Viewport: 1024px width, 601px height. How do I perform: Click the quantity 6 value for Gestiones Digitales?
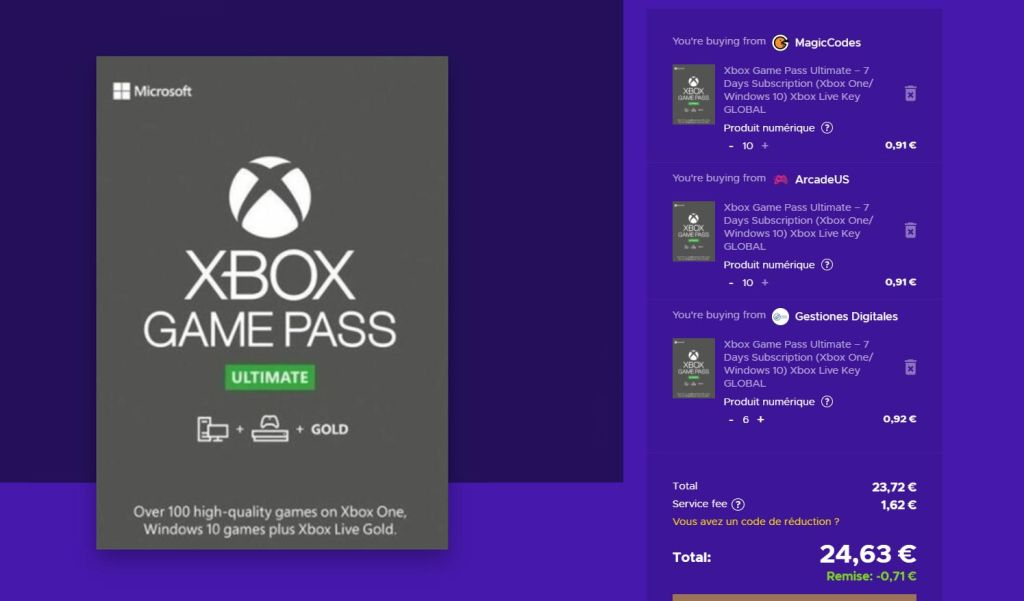(745, 419)
